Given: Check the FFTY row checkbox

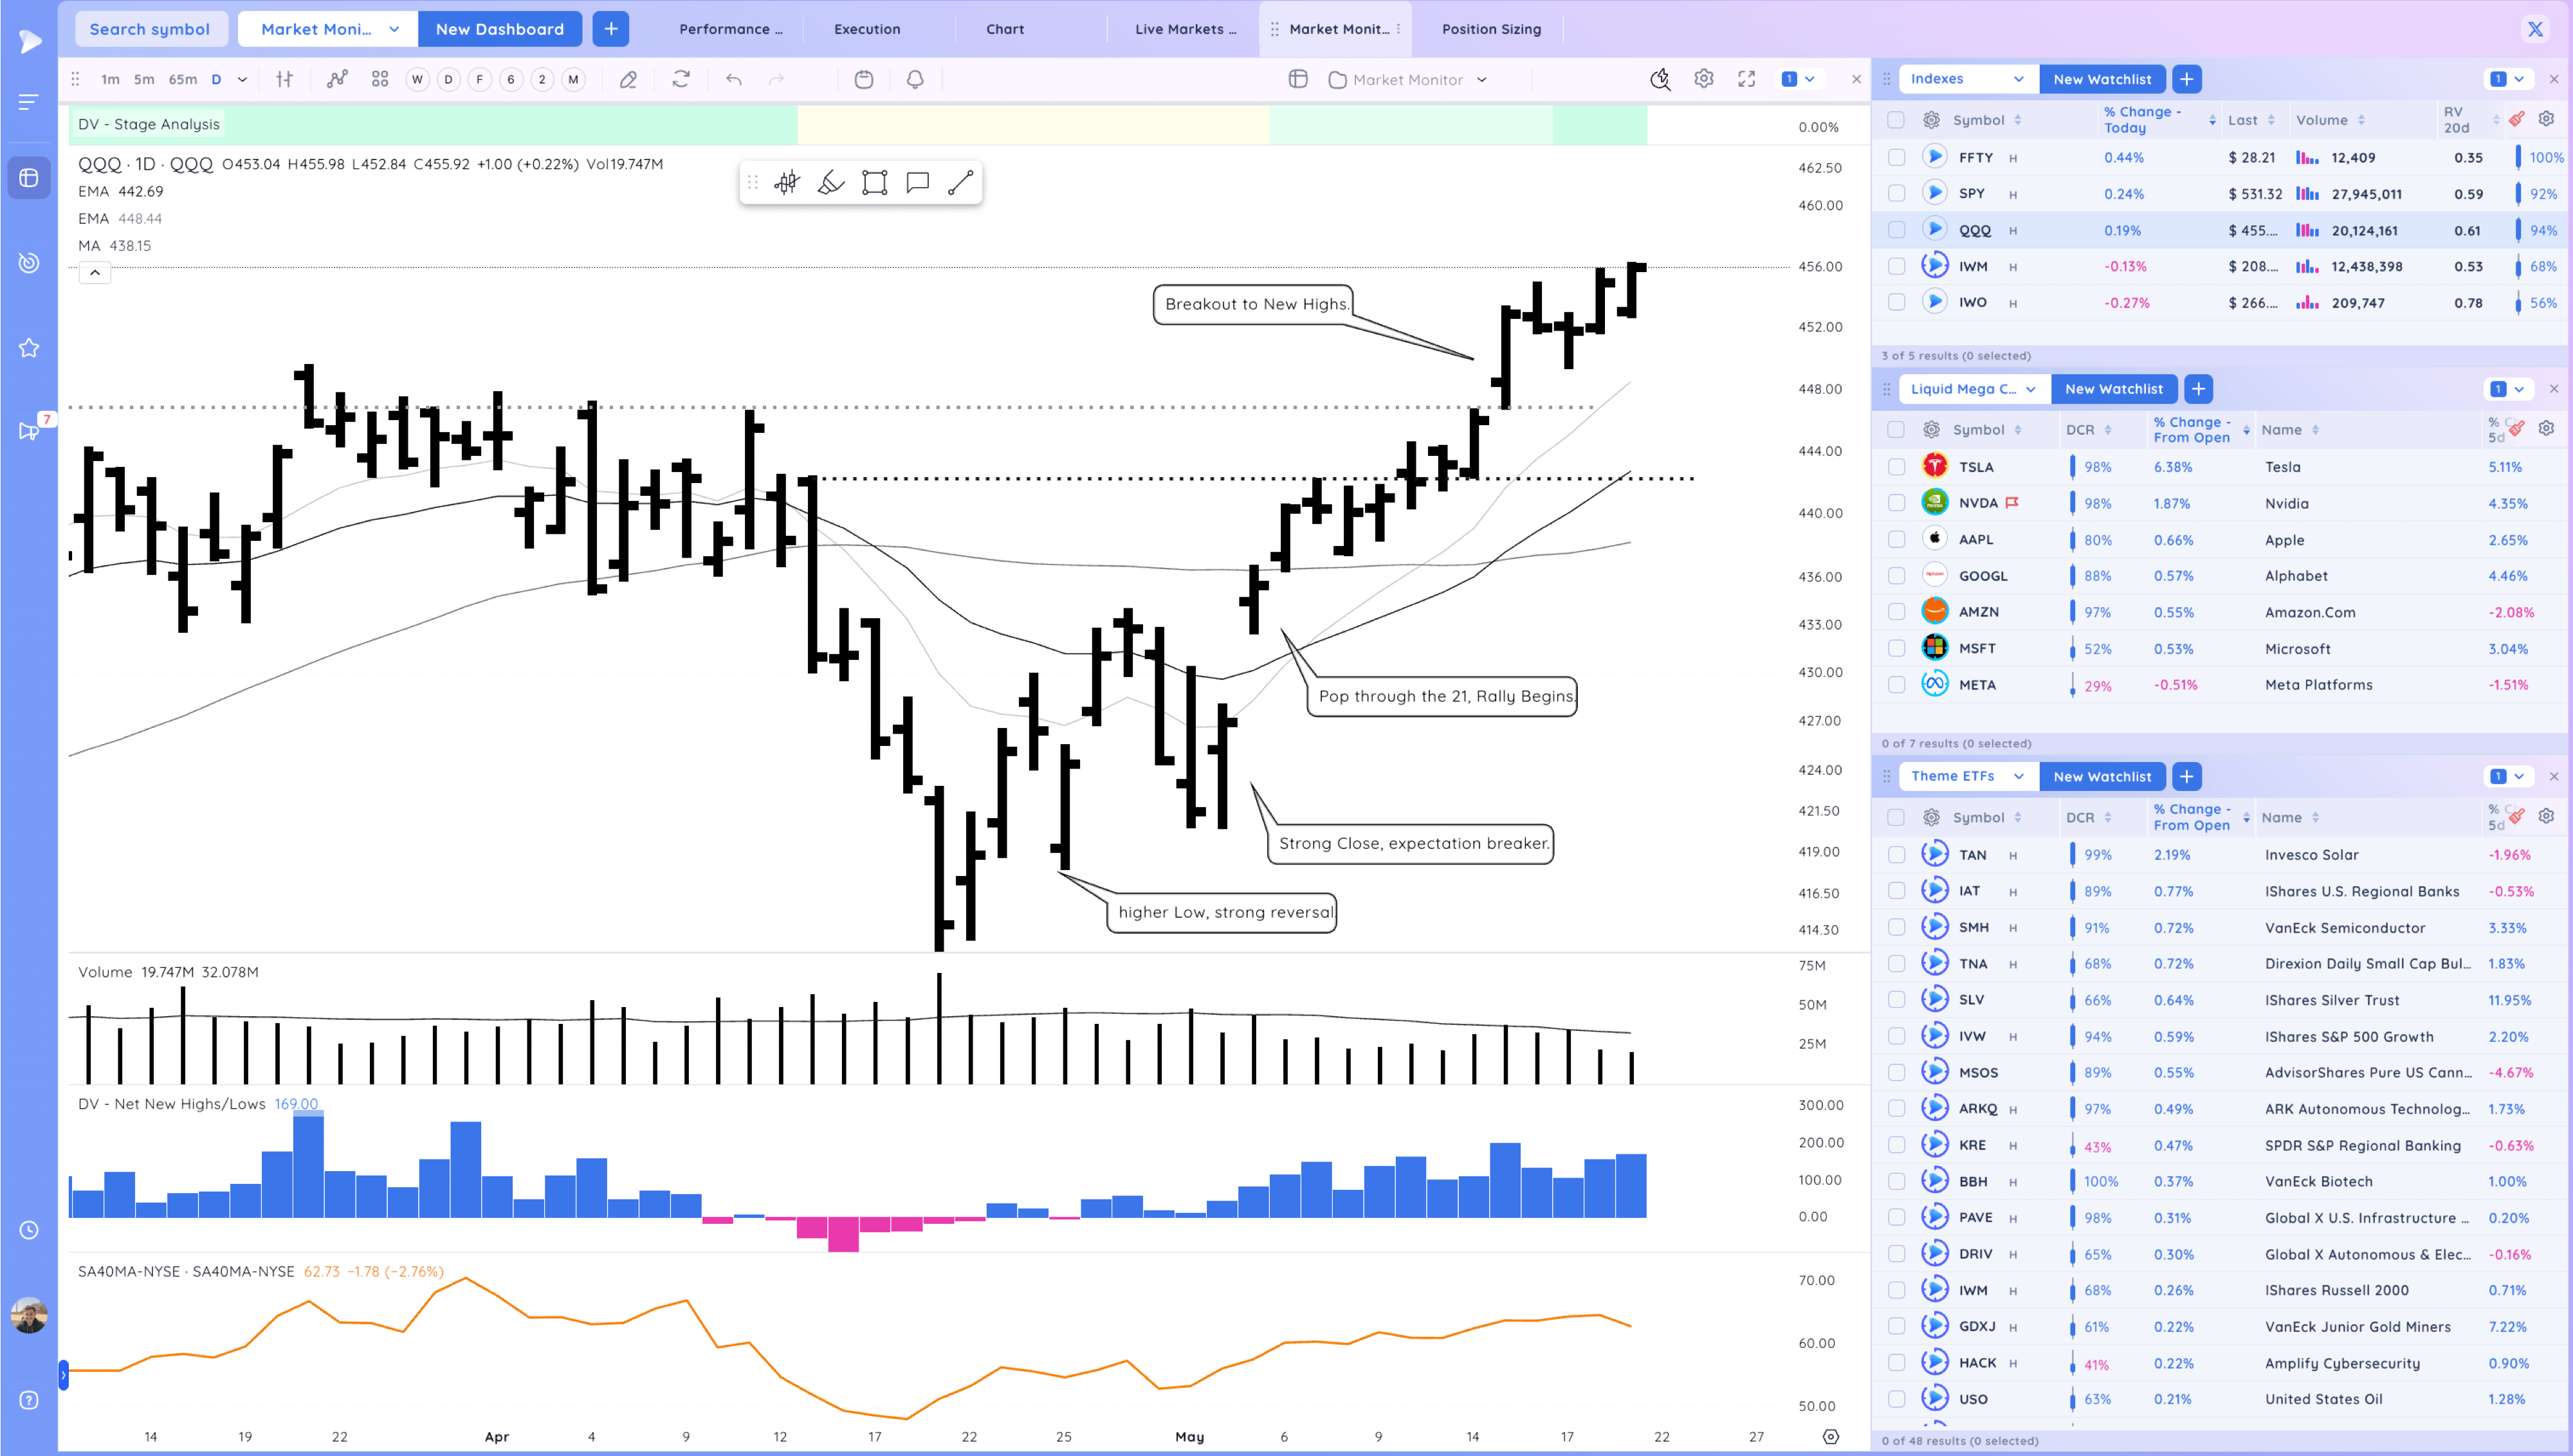Looking at the screenshot, I should [1896, 157].
